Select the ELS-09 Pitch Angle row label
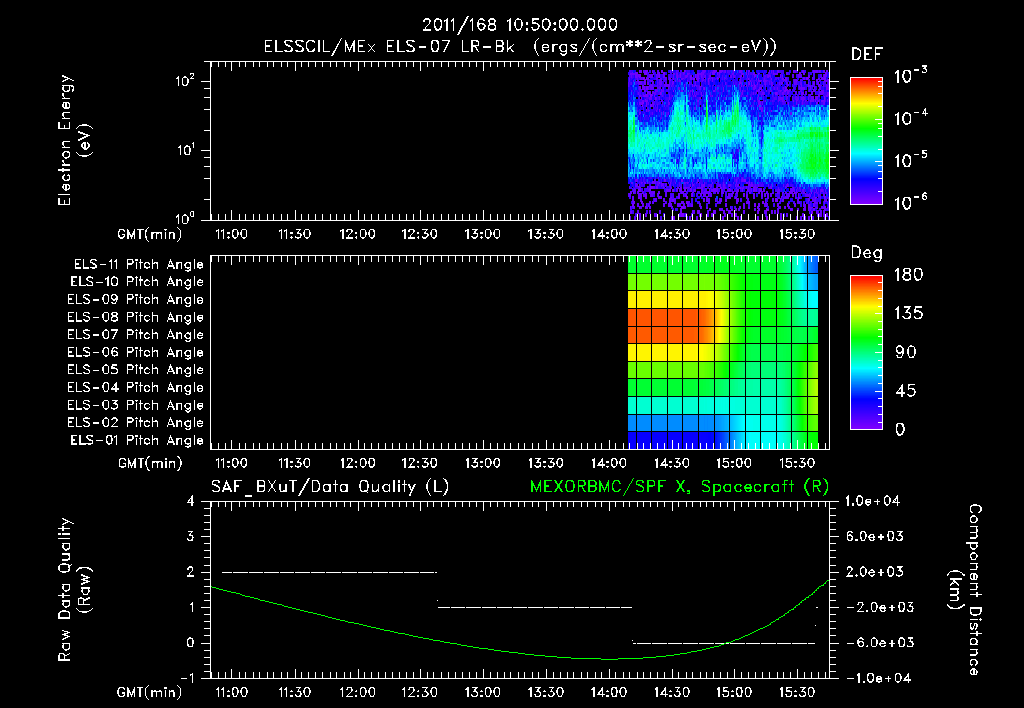Image resolution: width=1024 pixels, height=708 pixels. pos(135,300)
